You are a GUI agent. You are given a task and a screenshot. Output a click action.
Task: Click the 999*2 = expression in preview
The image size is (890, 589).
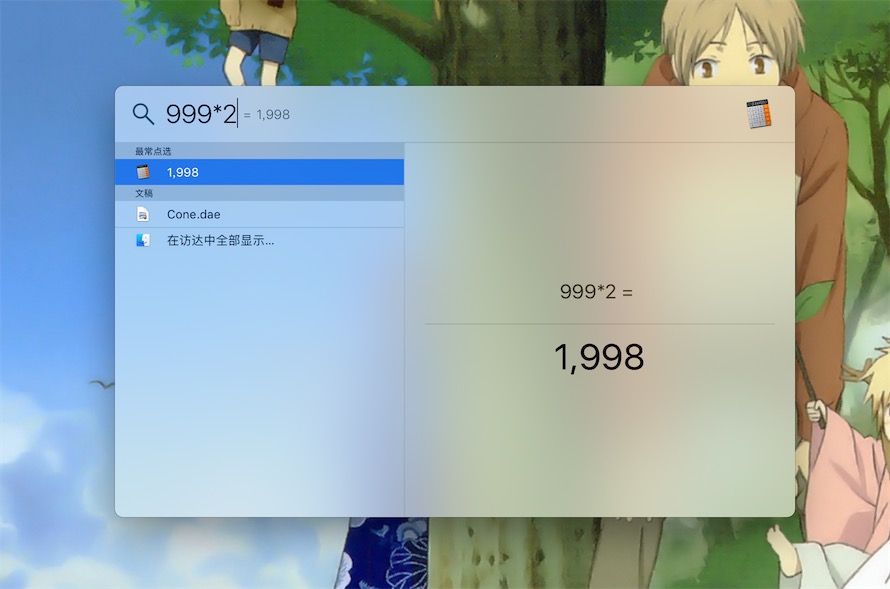click(596, 292)
